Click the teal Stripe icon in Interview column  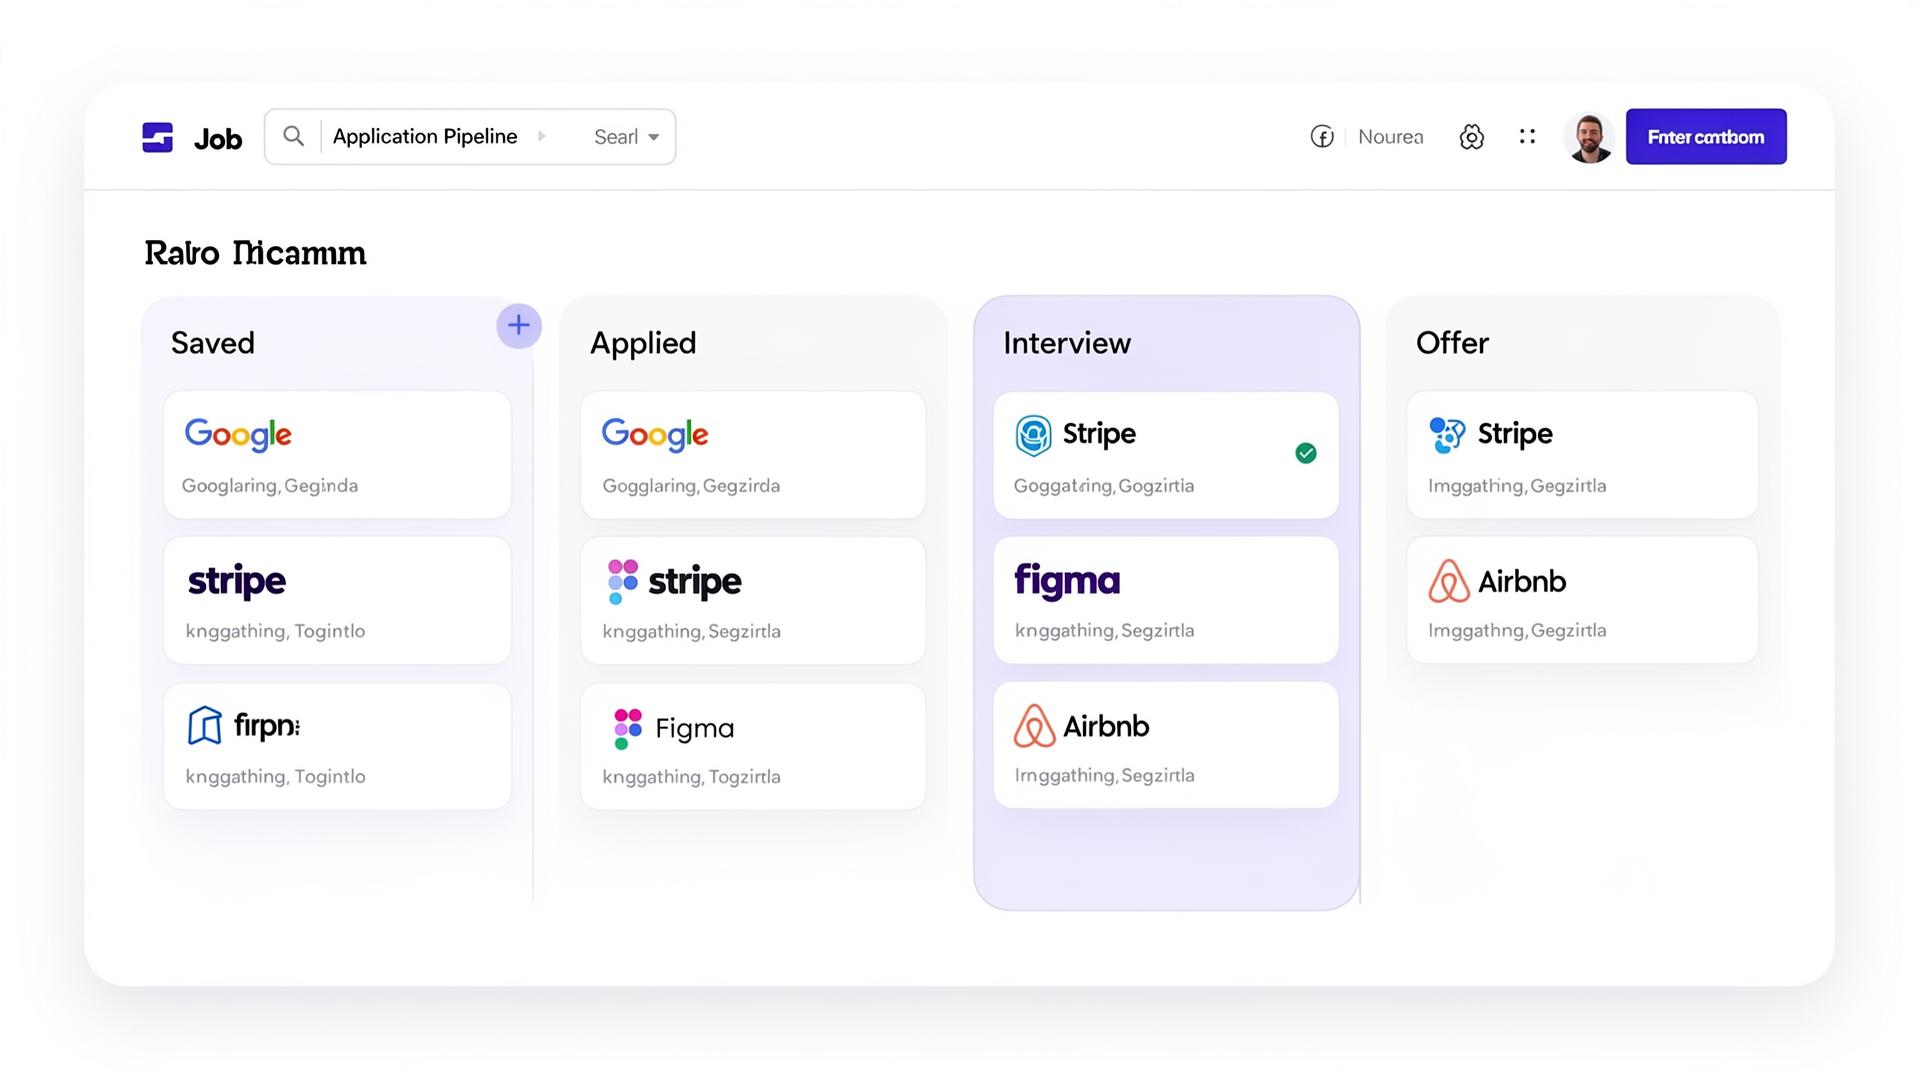pyautogui.click(x=1033, y=435)
